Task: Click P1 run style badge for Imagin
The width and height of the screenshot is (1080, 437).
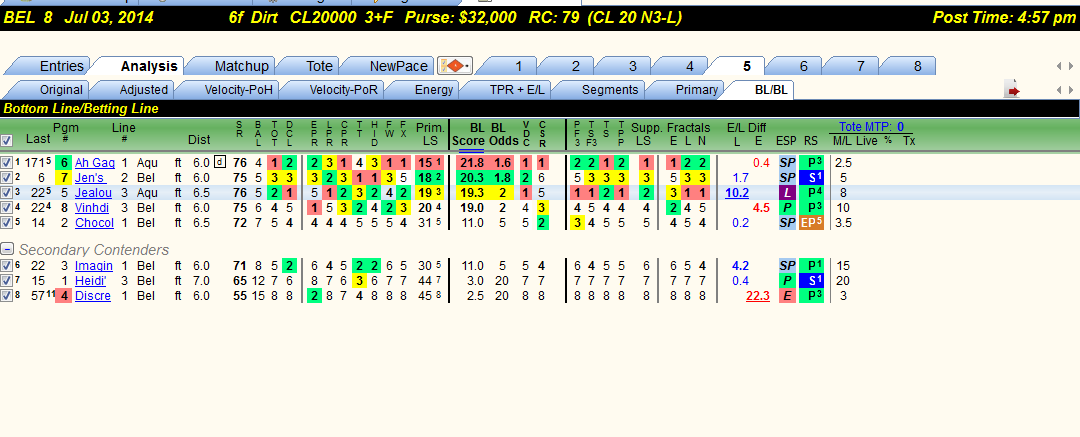Action: pos(811,265)
